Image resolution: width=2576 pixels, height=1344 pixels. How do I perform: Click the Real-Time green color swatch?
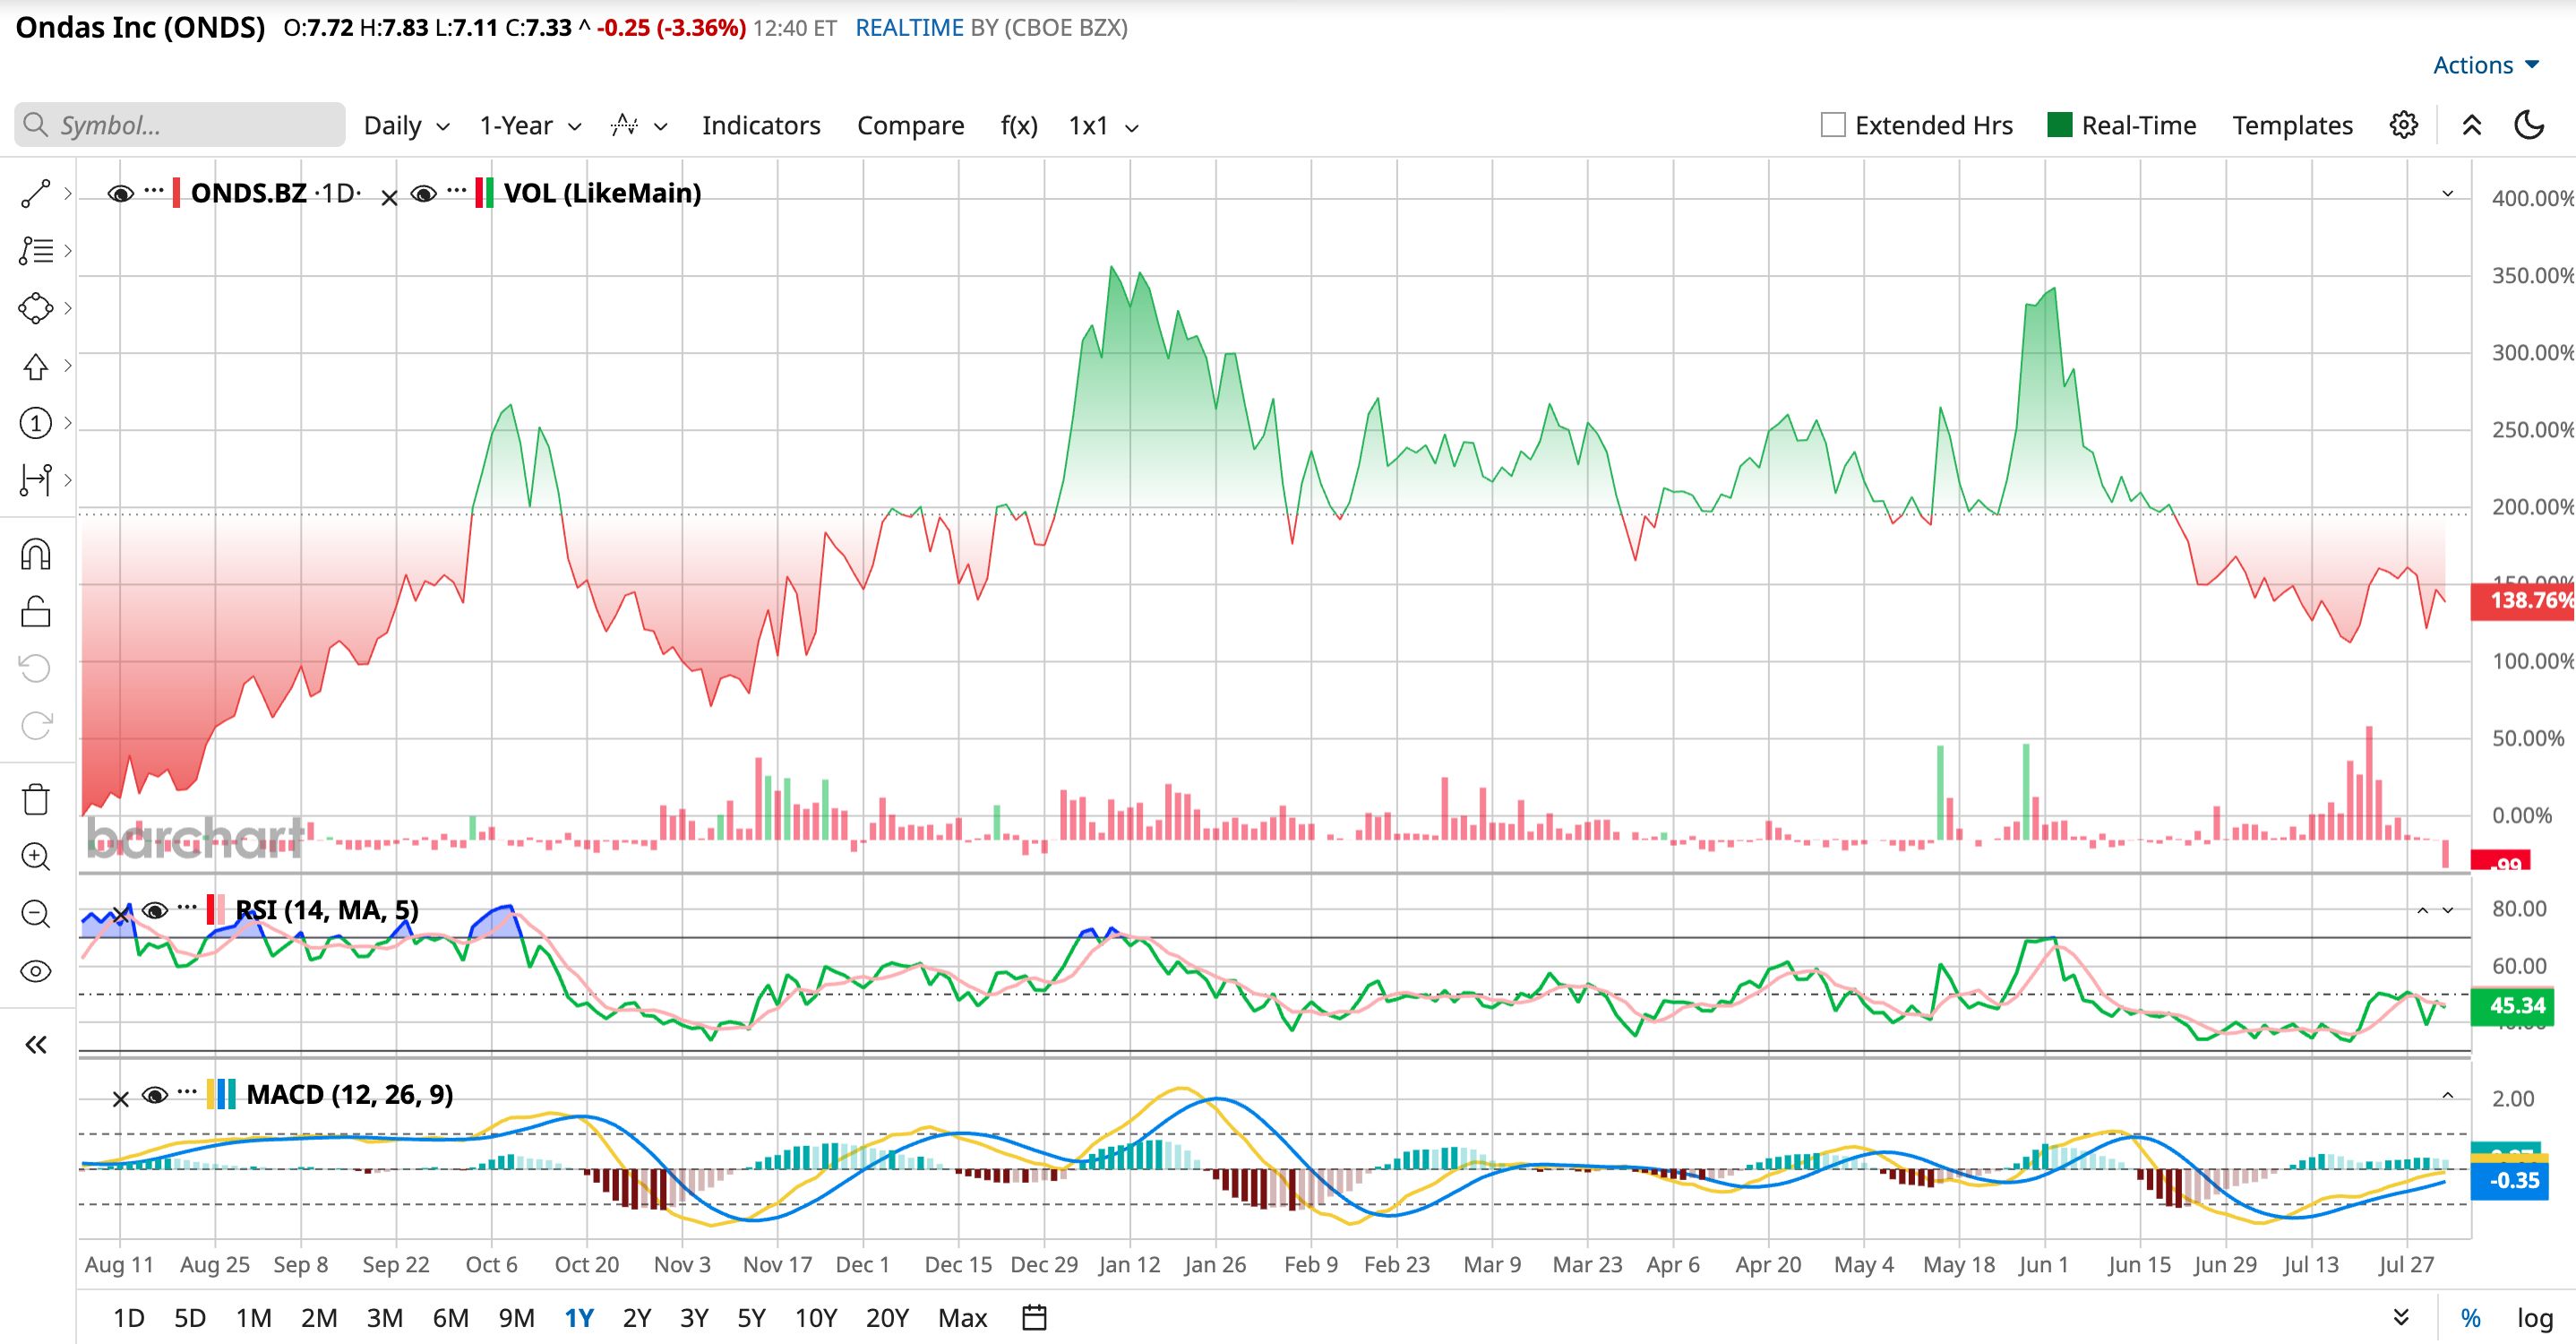[x=2060, y=125]
